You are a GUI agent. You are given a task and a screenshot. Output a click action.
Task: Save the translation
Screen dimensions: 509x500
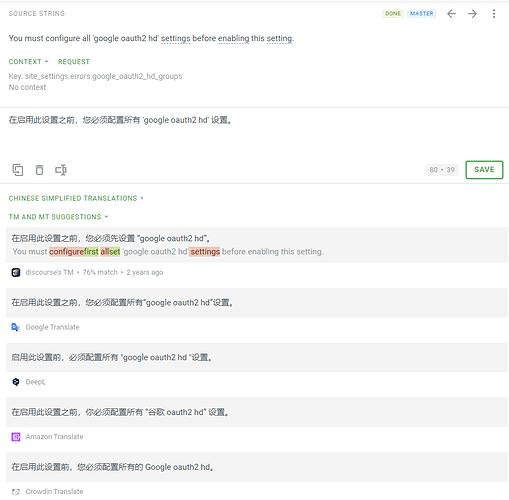pyautogui.click(x=484, y=170)
